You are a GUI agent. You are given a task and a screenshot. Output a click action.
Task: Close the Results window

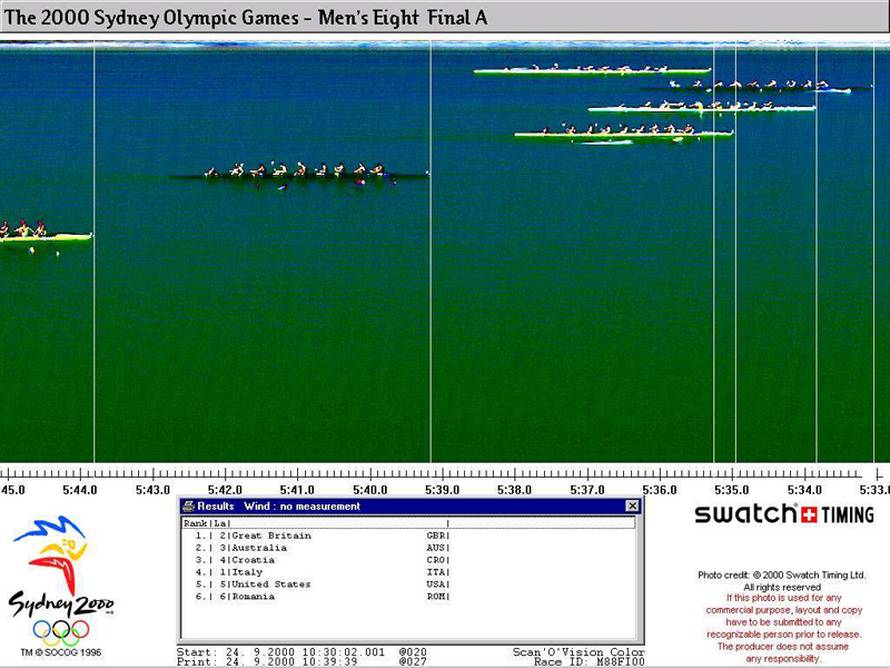(x=631, y=507)
